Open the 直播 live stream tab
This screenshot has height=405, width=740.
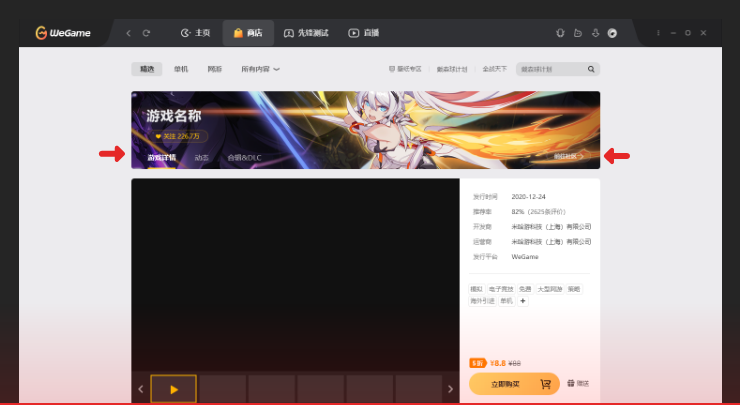coord(363,33)
